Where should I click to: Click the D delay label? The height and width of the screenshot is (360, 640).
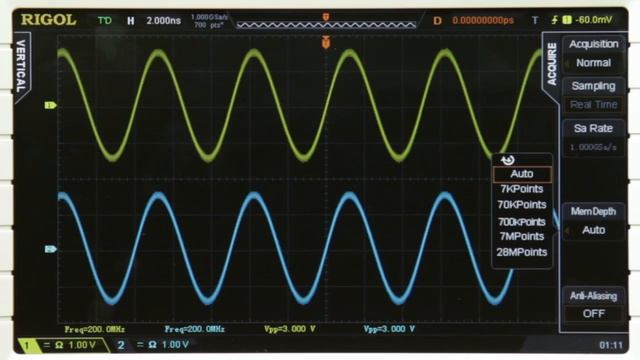click(437, 20)
